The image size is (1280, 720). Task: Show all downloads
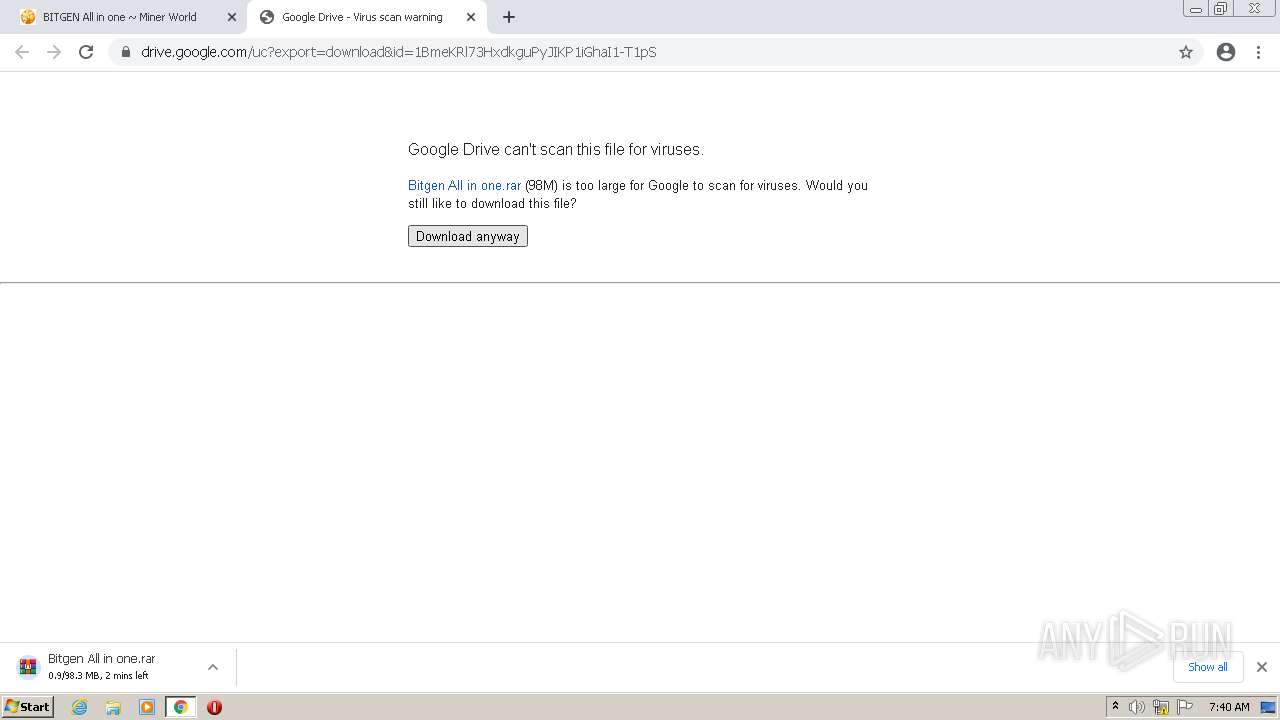point(1207,667)
